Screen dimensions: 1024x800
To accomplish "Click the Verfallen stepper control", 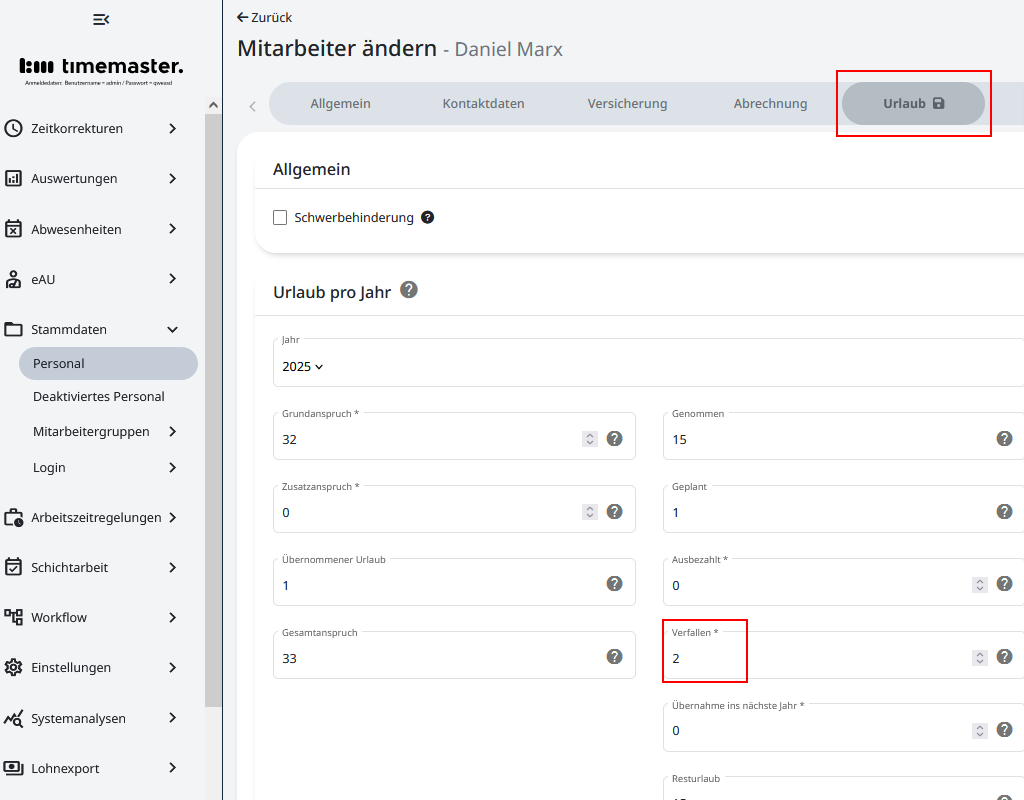I will pos(980,658).
